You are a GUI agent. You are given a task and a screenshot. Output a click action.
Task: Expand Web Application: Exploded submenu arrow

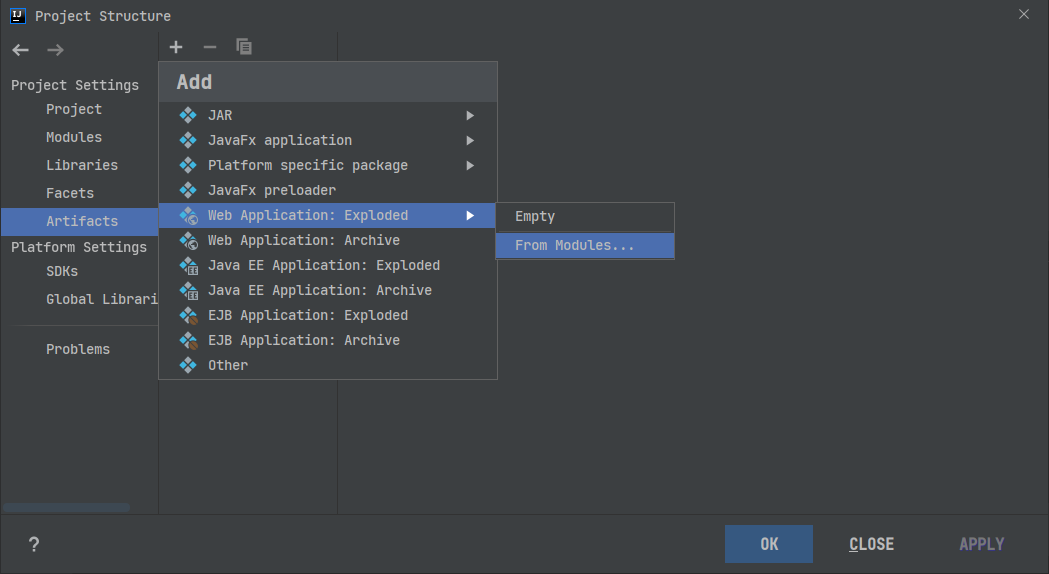click(470, 215)
